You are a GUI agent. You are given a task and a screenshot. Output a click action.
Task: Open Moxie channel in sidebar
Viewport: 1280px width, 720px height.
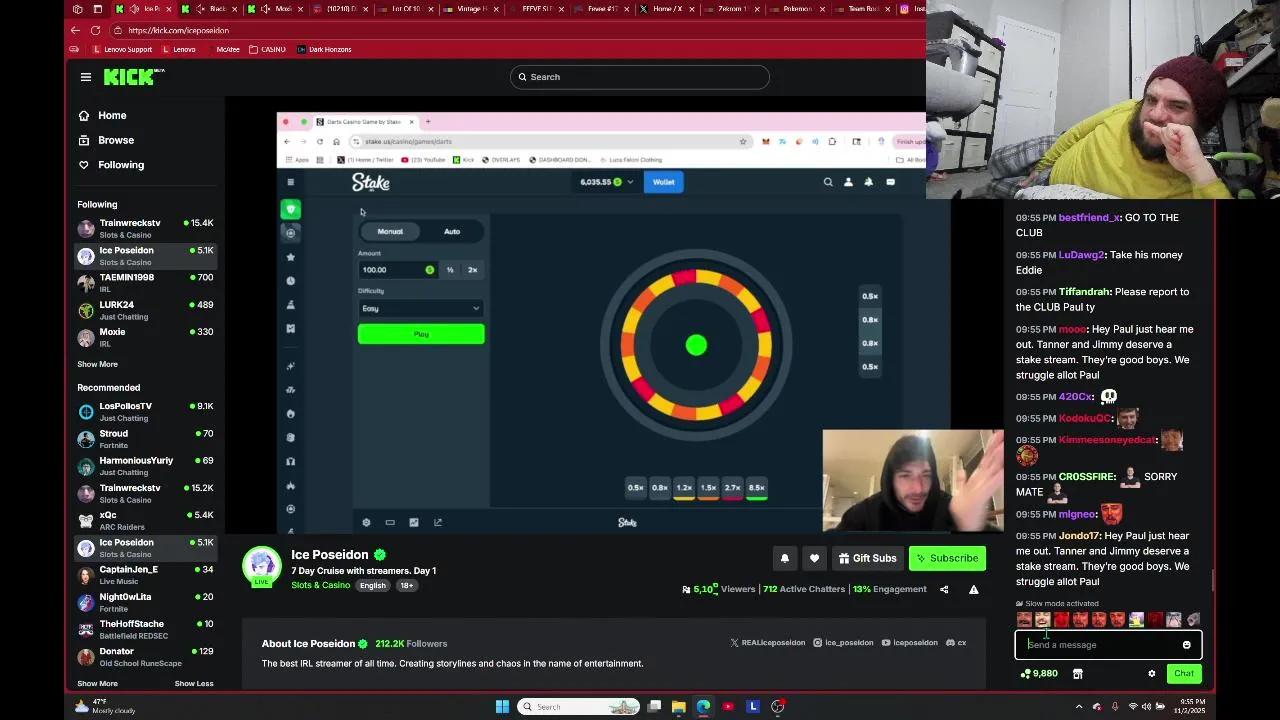pyautogui.click(x=146, y=337)
